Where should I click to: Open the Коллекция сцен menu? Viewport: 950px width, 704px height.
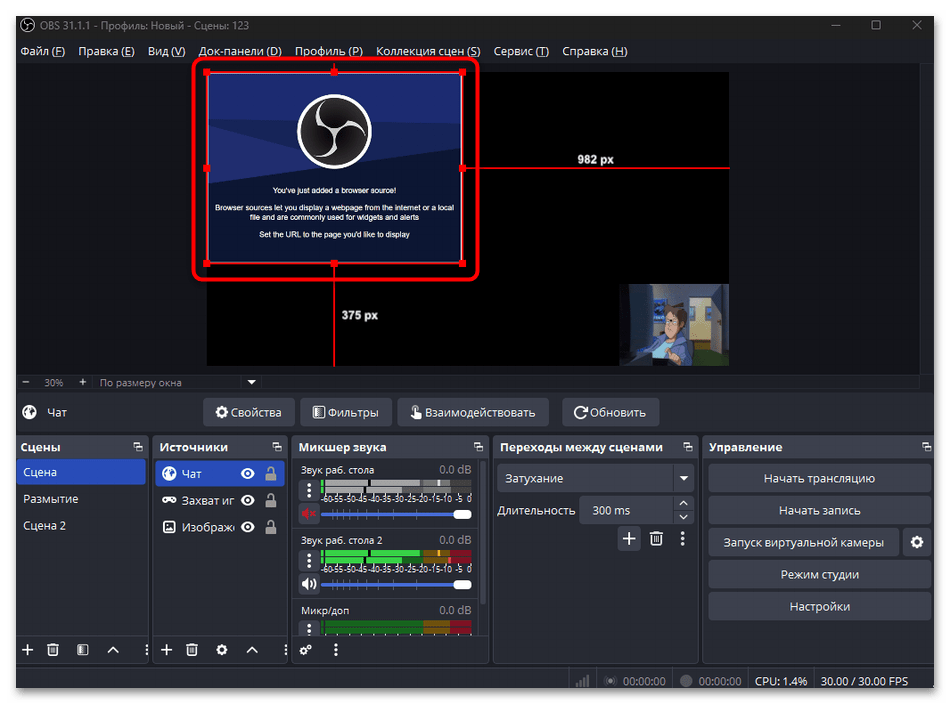click(x=428, y=51)
